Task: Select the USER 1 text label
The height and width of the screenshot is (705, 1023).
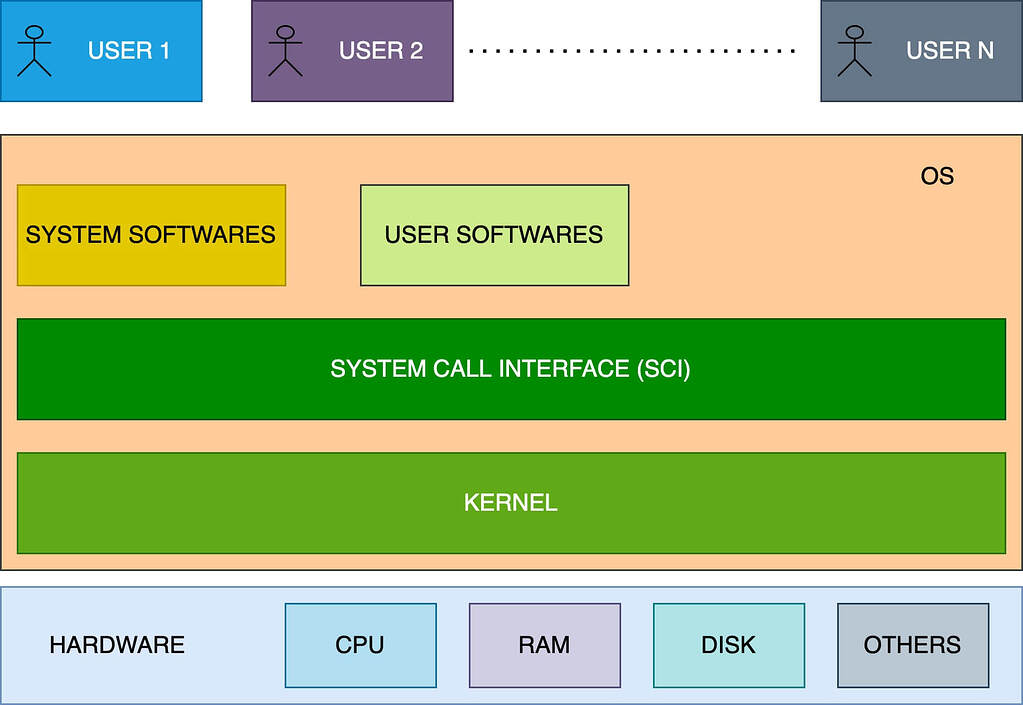Action: click(x=128, y=50)
